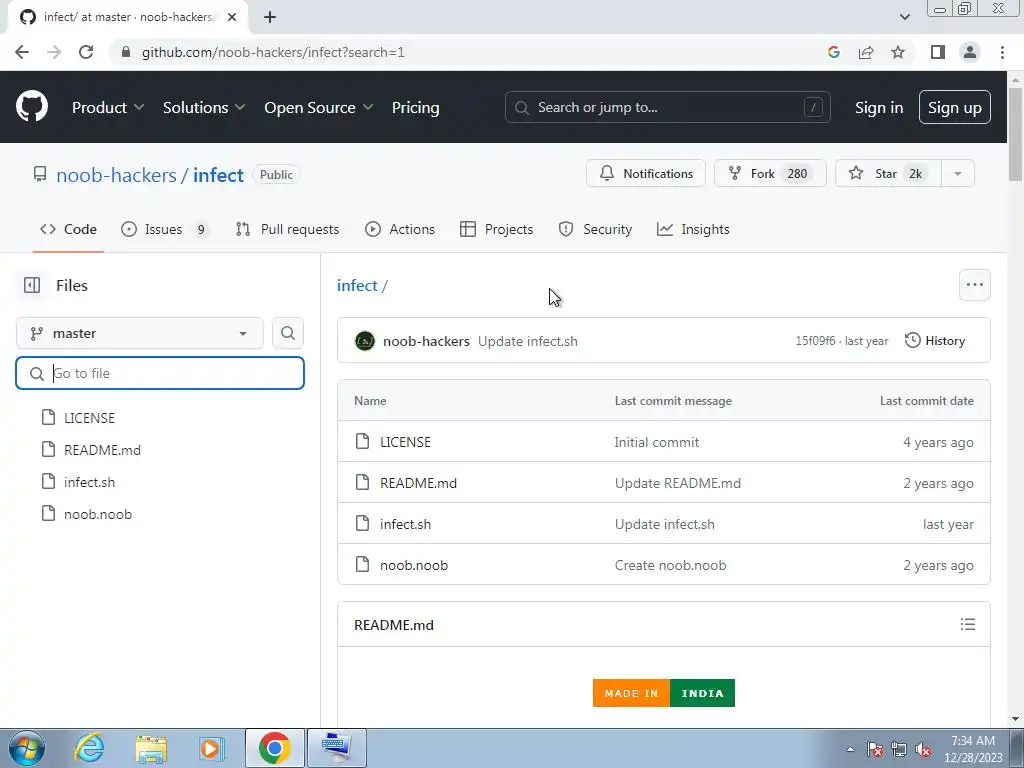Collapse file tree panel icon

pyautogui.click(x=31, y=285)
